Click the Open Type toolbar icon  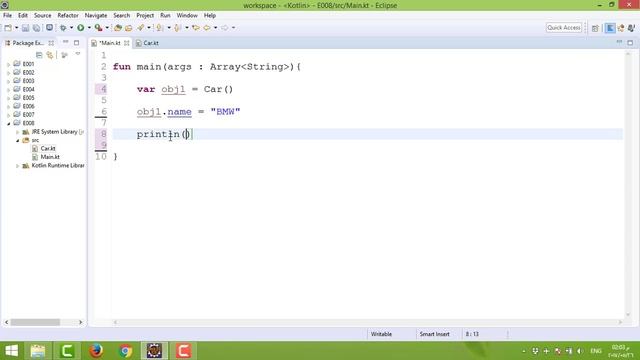coord(118,28)
